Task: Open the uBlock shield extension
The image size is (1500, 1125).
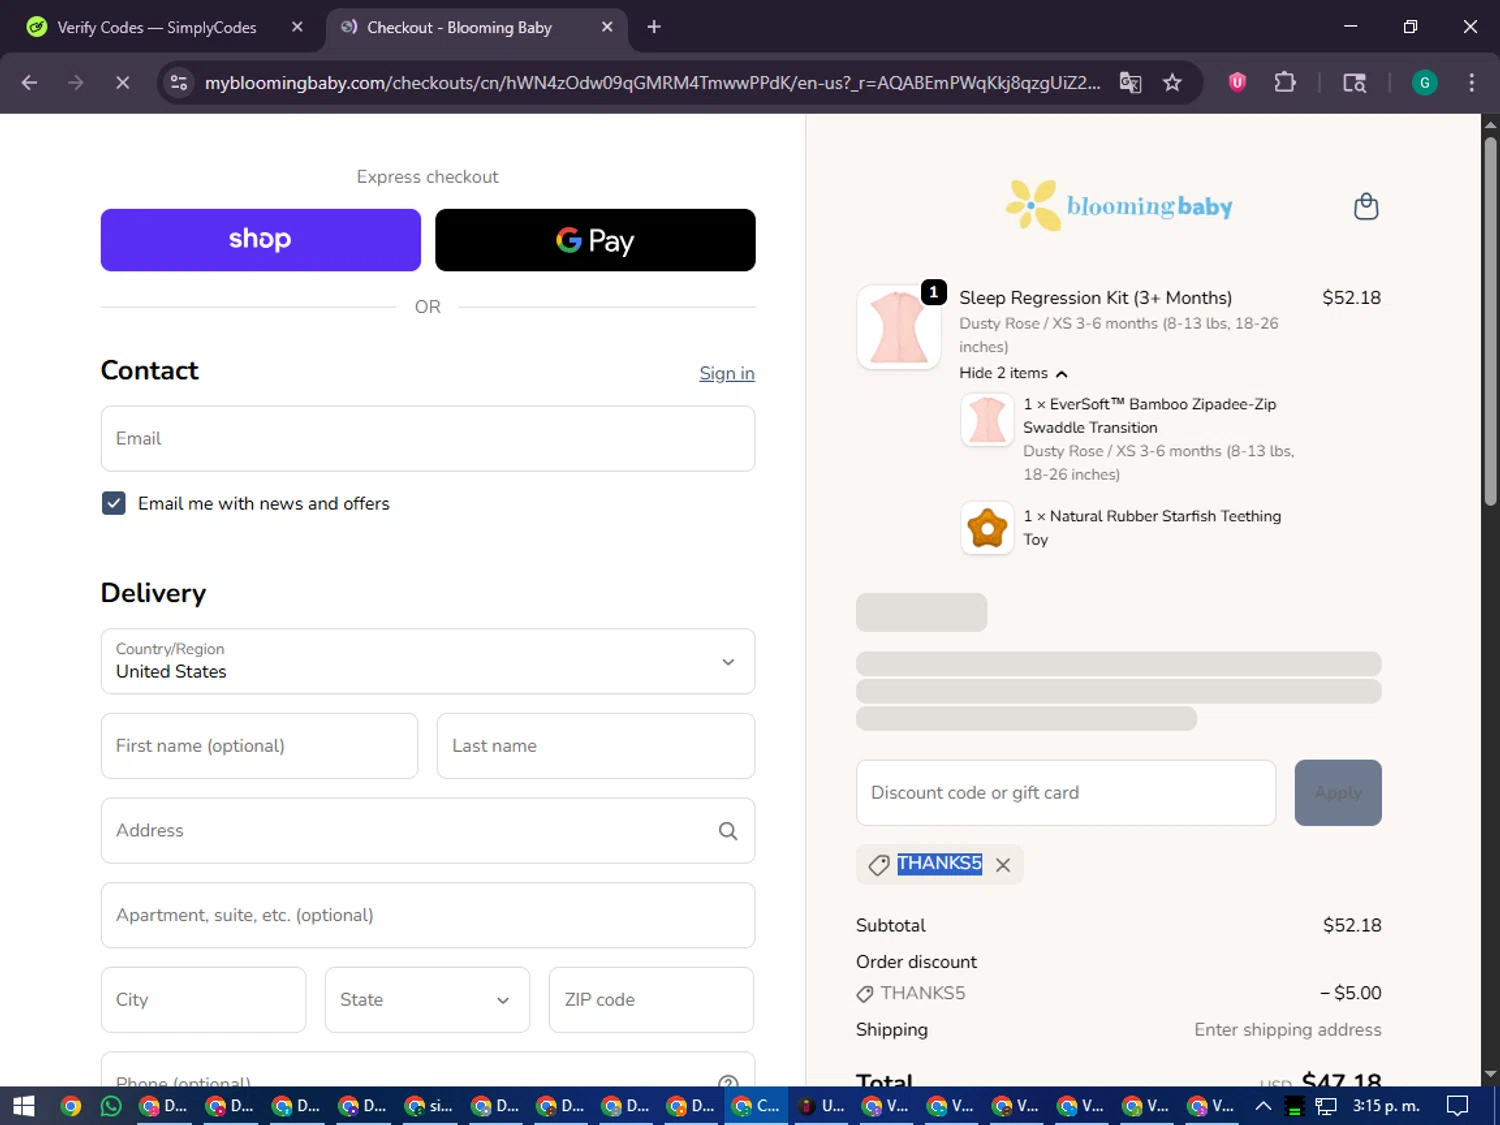Action: (x=1237, y=83)
